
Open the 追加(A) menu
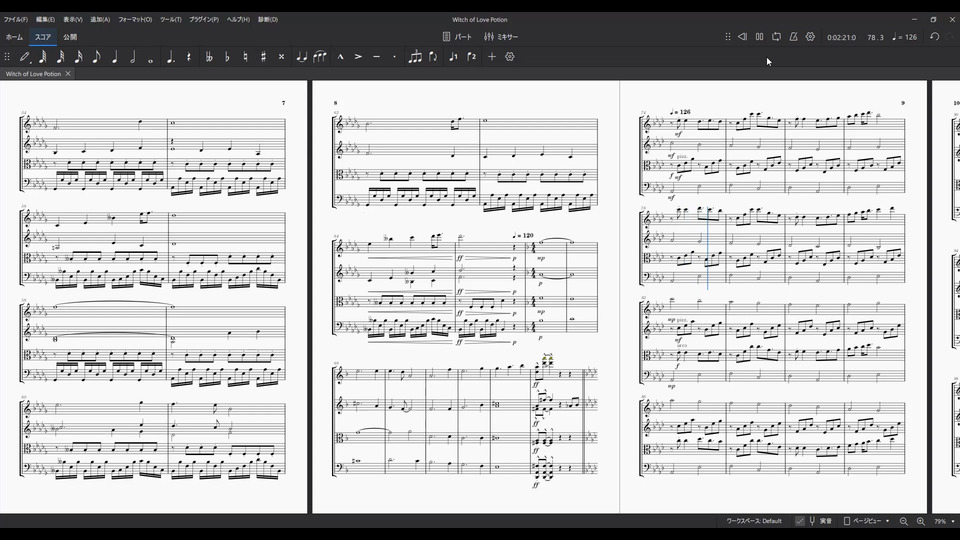coord(100,20)
